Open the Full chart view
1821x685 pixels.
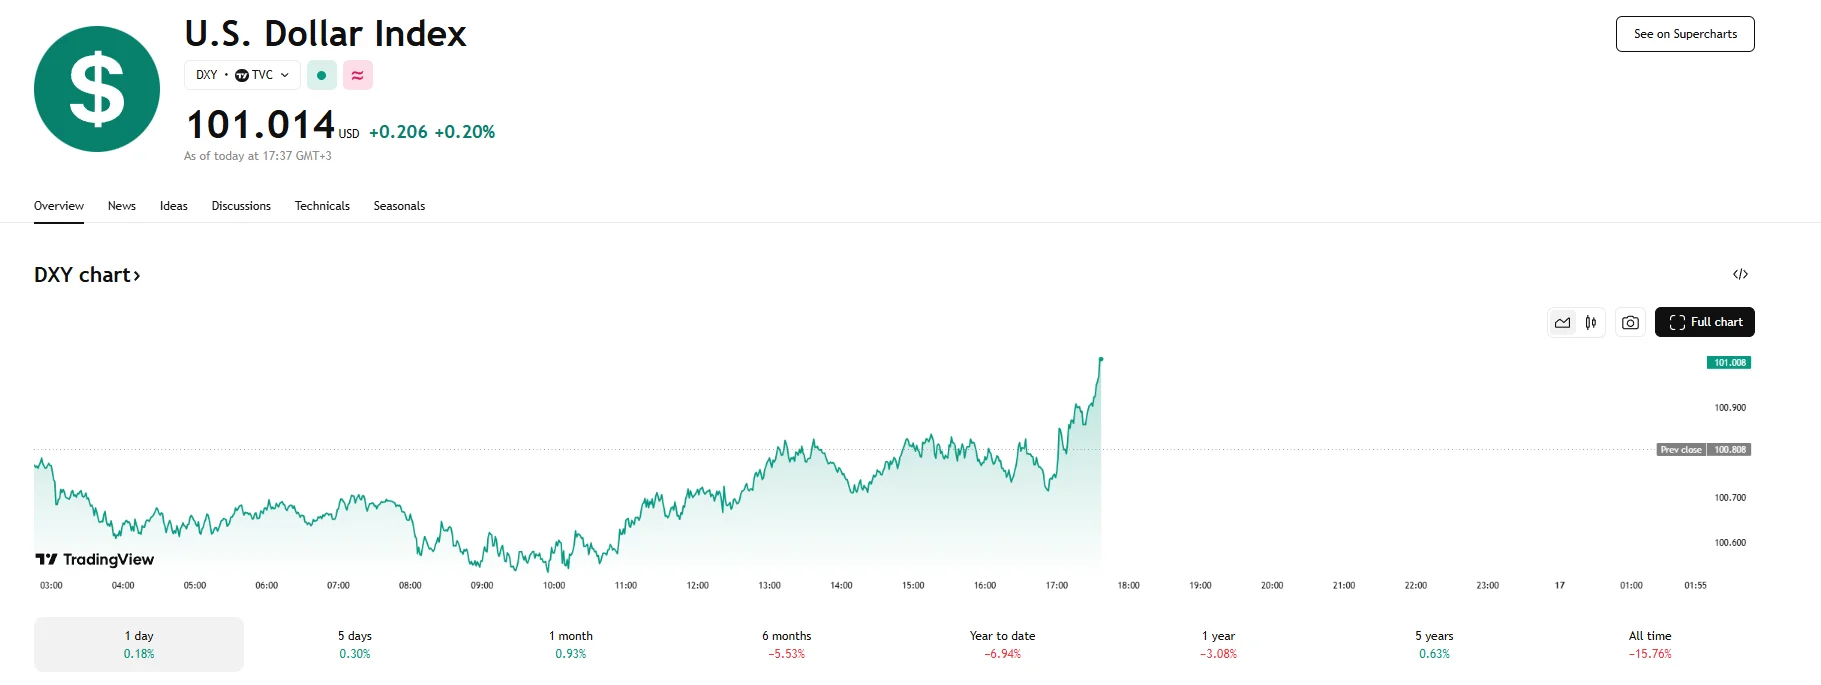pyautogui.click(x=1704, y=322)
